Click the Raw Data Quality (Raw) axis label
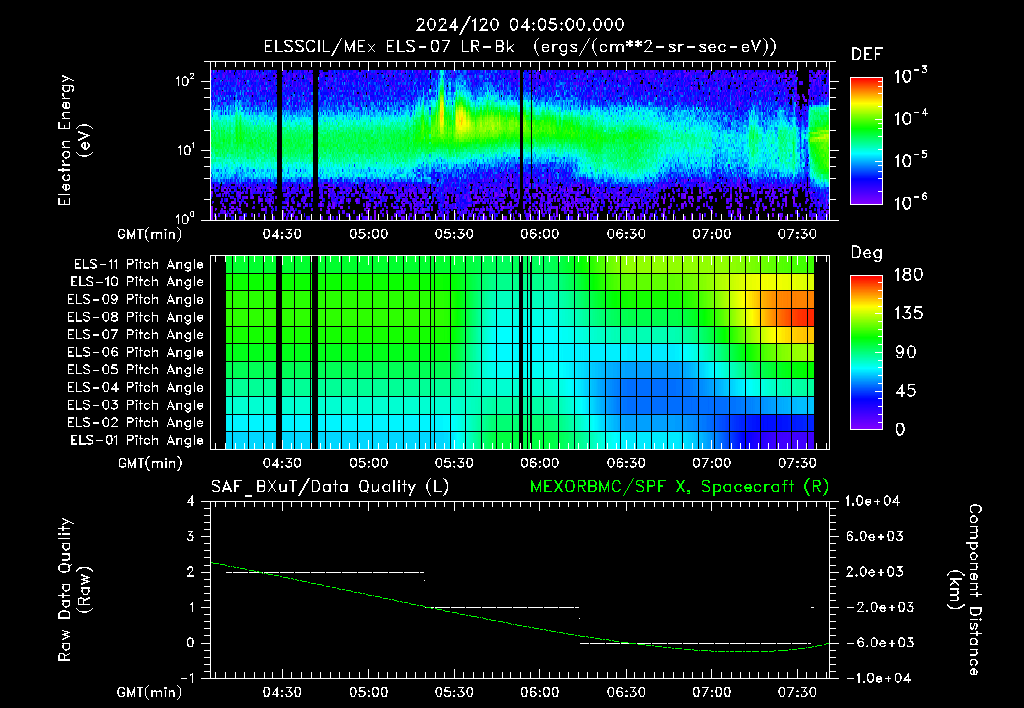1024x708 pixels. click(73, 590)
